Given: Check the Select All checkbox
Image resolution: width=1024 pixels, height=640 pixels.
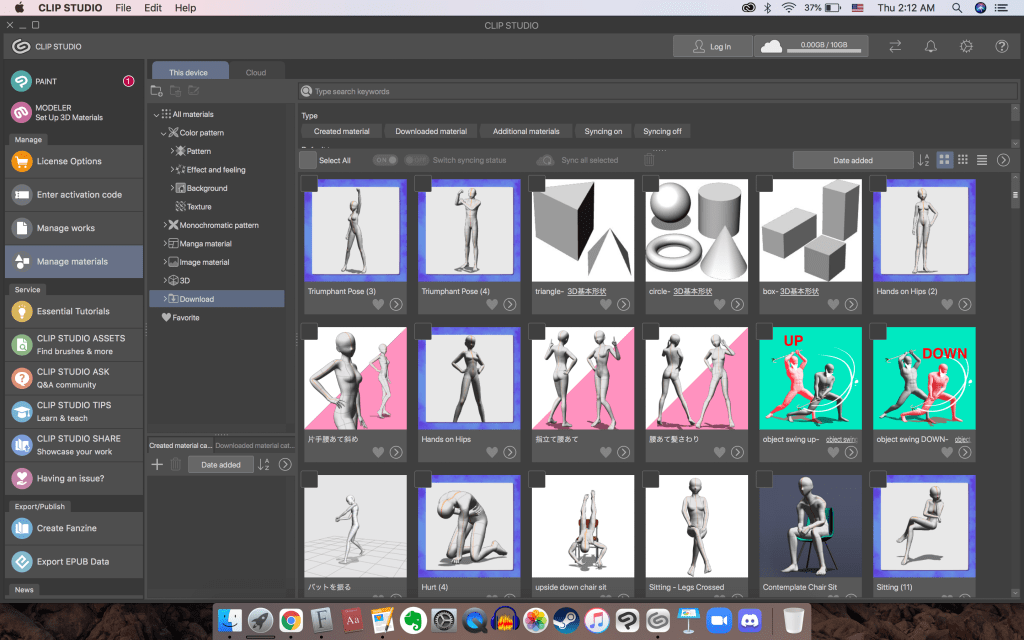Looking at the screenshot, I should coord(308,160).
